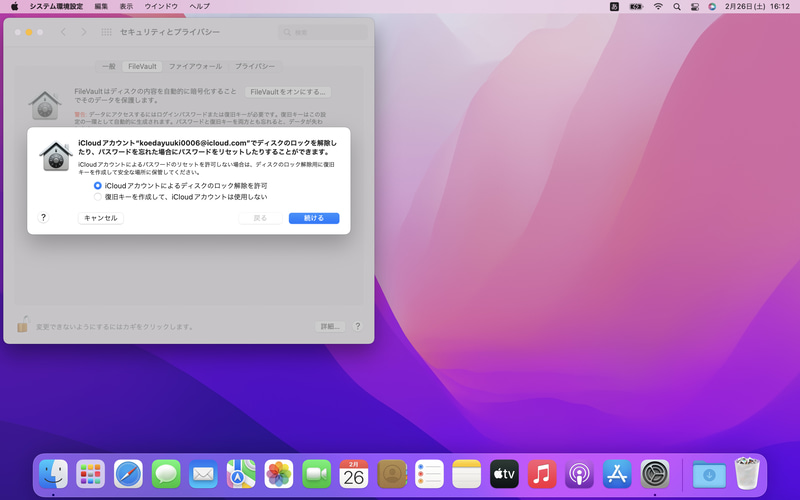Go forward with the toolbar right chevron

pos(84,32)
